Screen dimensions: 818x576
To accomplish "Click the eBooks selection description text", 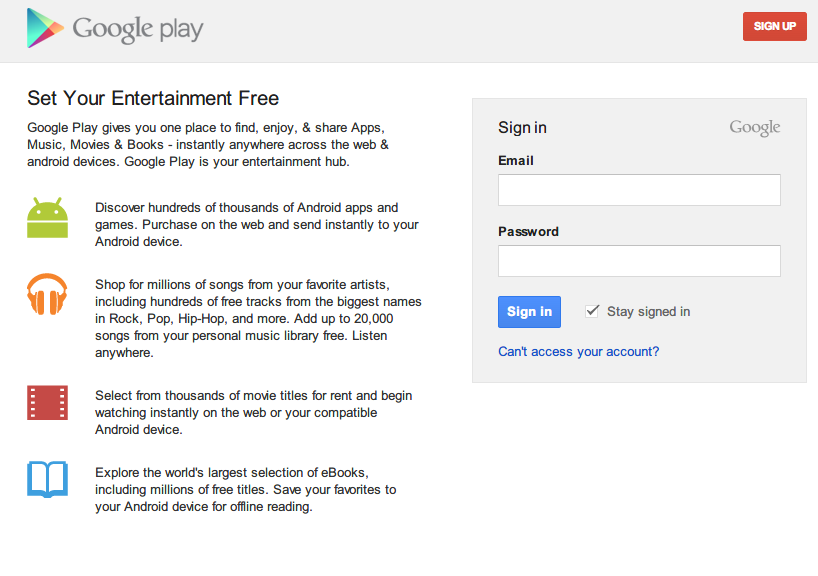I will [x=245, y=489].
